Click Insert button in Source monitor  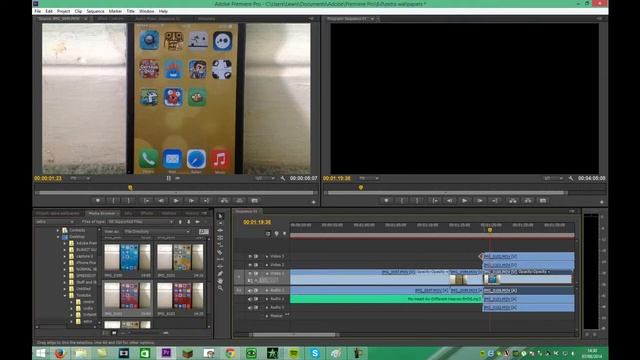point(224,200)
